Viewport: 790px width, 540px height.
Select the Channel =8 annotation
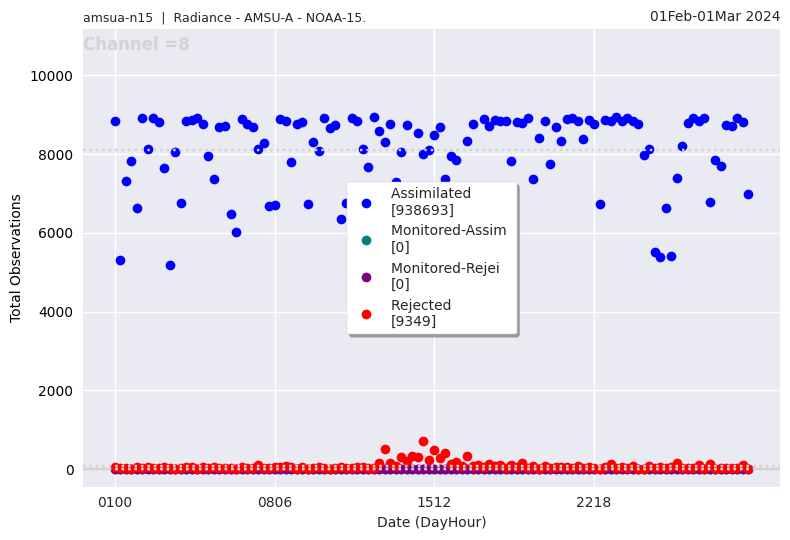136,45
